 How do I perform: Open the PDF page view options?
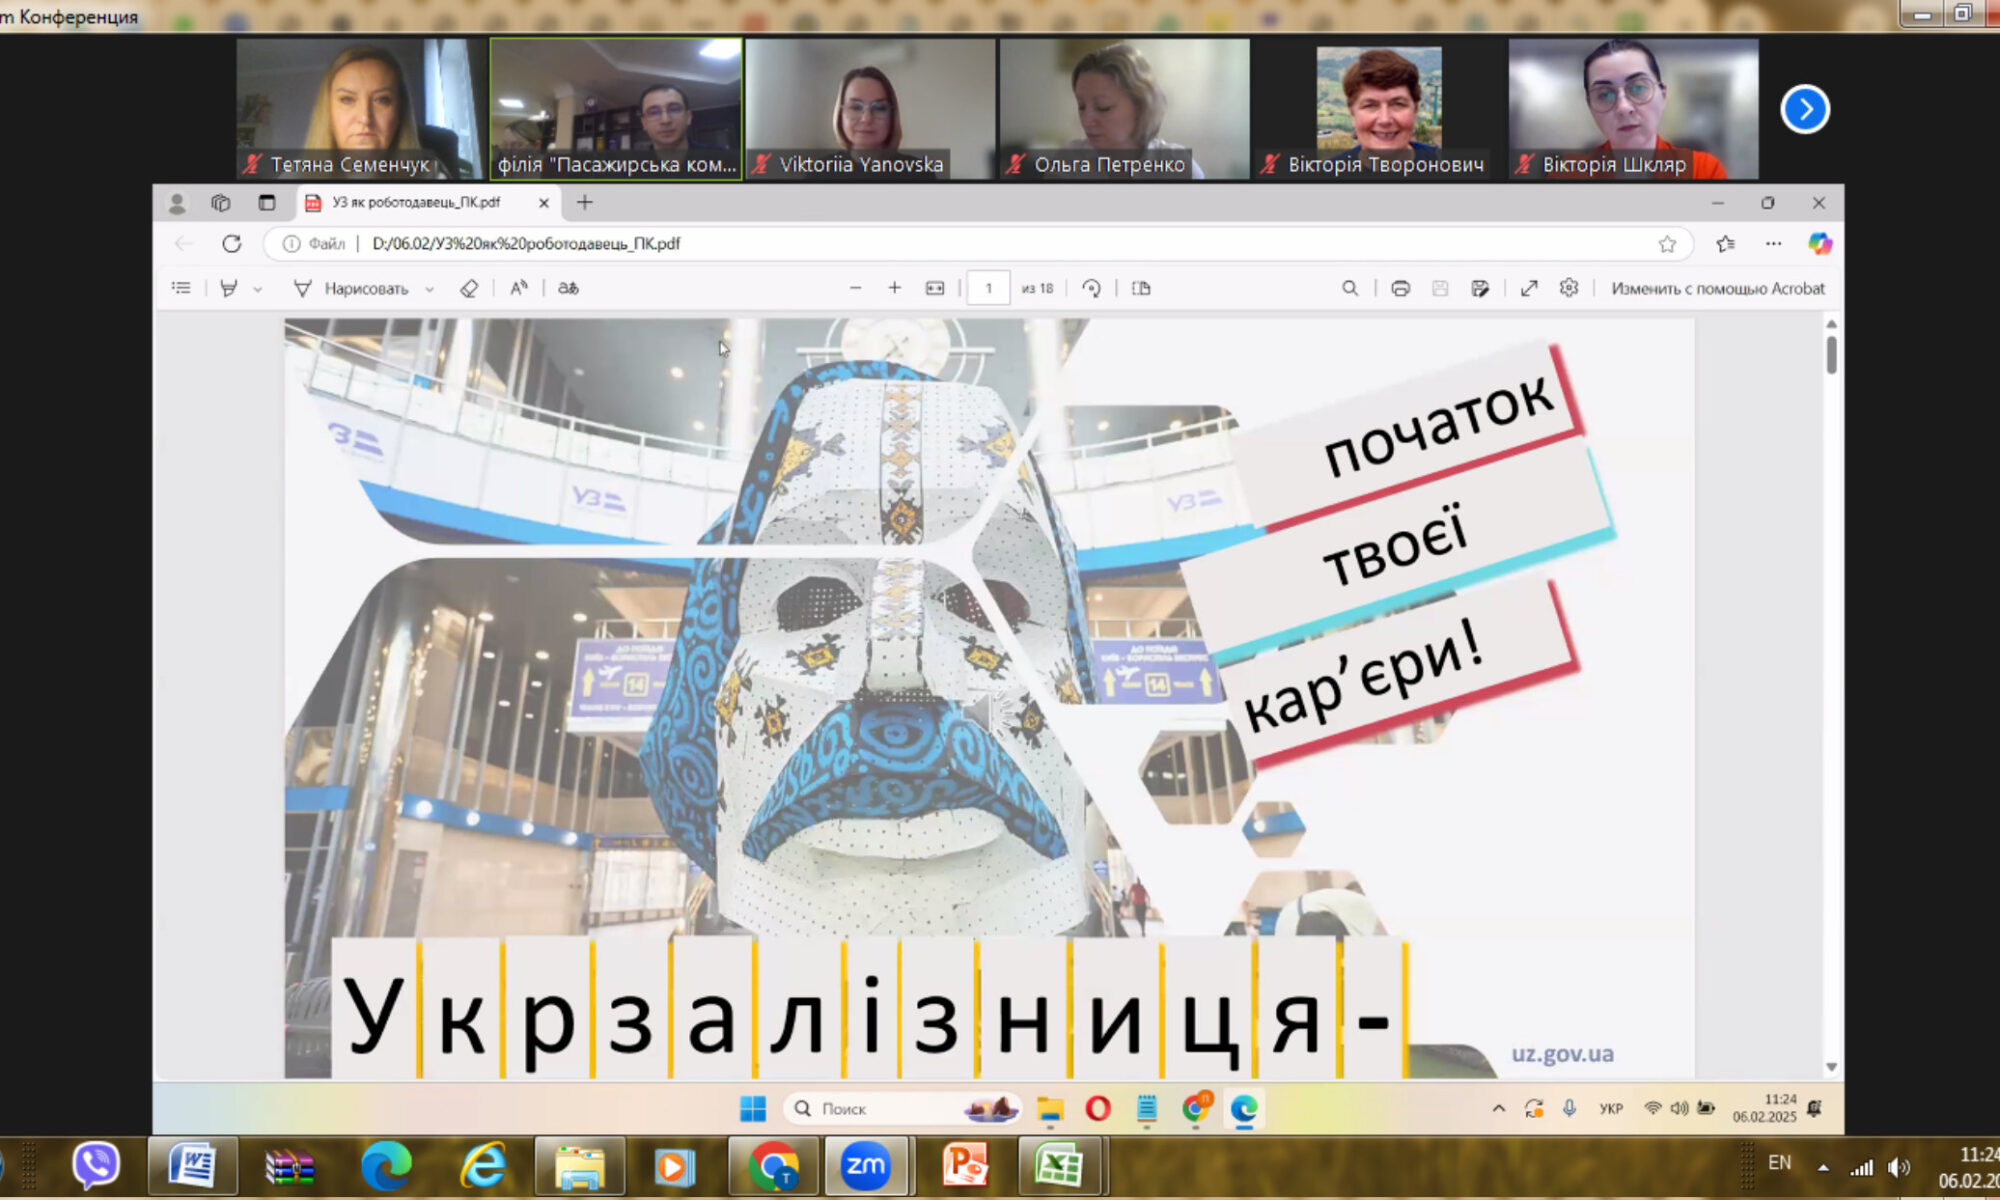tap(1141, 288)
